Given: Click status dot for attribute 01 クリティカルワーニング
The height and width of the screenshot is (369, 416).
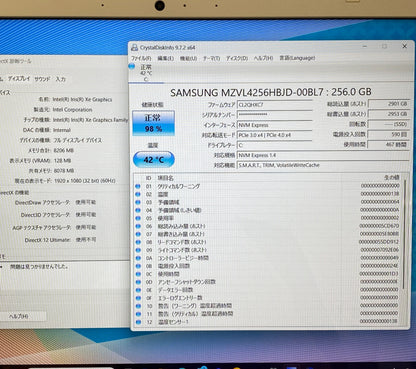Looking at the screenshot, I should point(138,186).
